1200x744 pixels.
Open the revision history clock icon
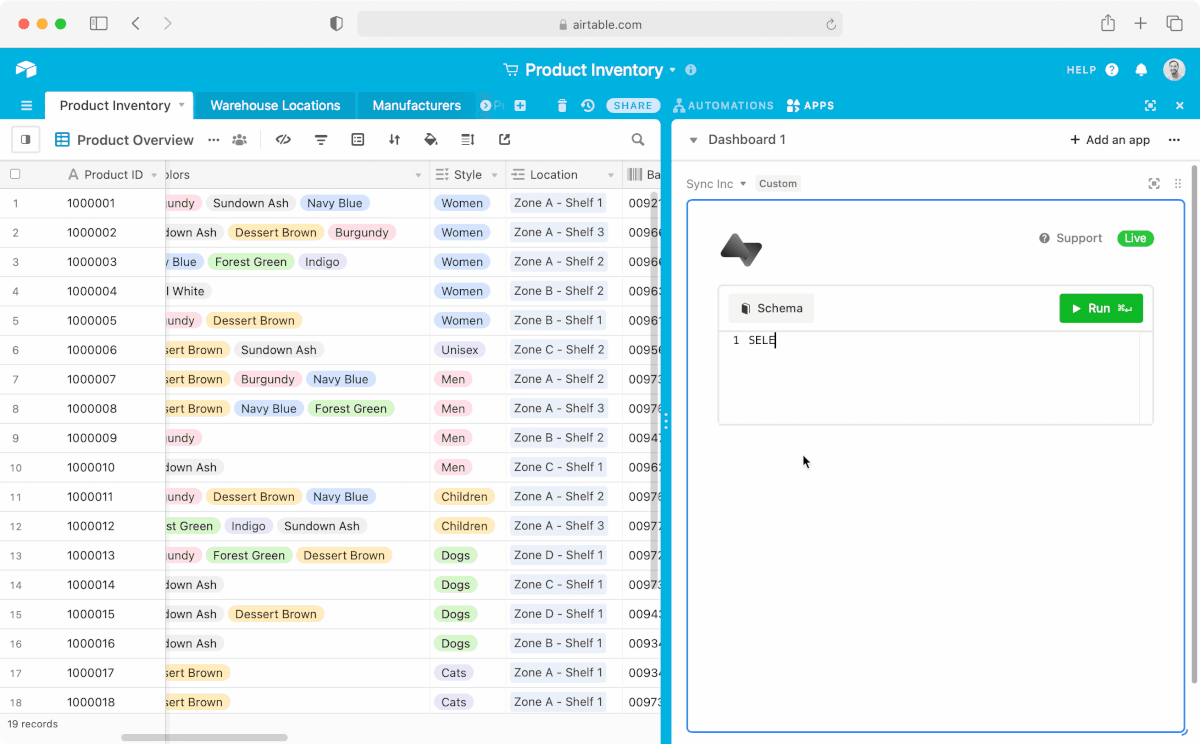click(588, 105)
